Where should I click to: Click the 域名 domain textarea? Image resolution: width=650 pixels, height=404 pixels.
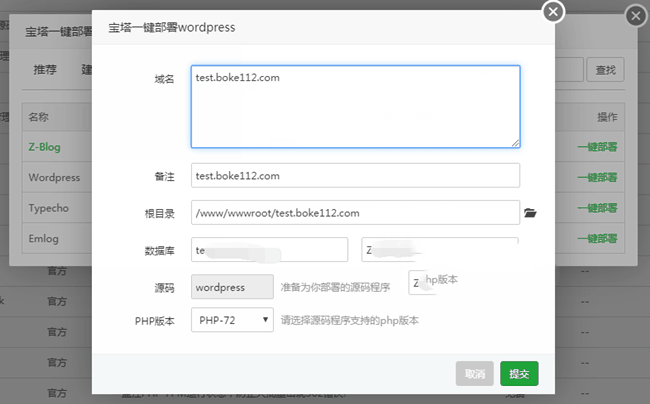[x=355, y=106]
